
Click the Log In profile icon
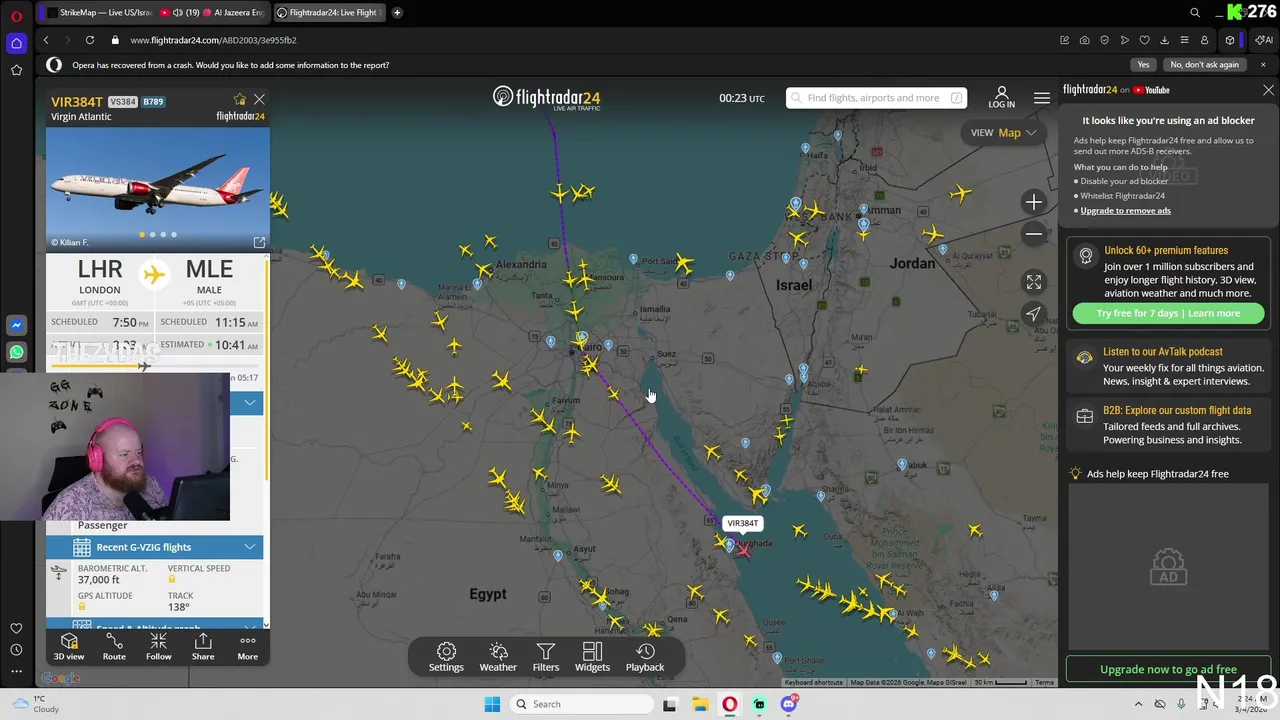(1001, 97)
